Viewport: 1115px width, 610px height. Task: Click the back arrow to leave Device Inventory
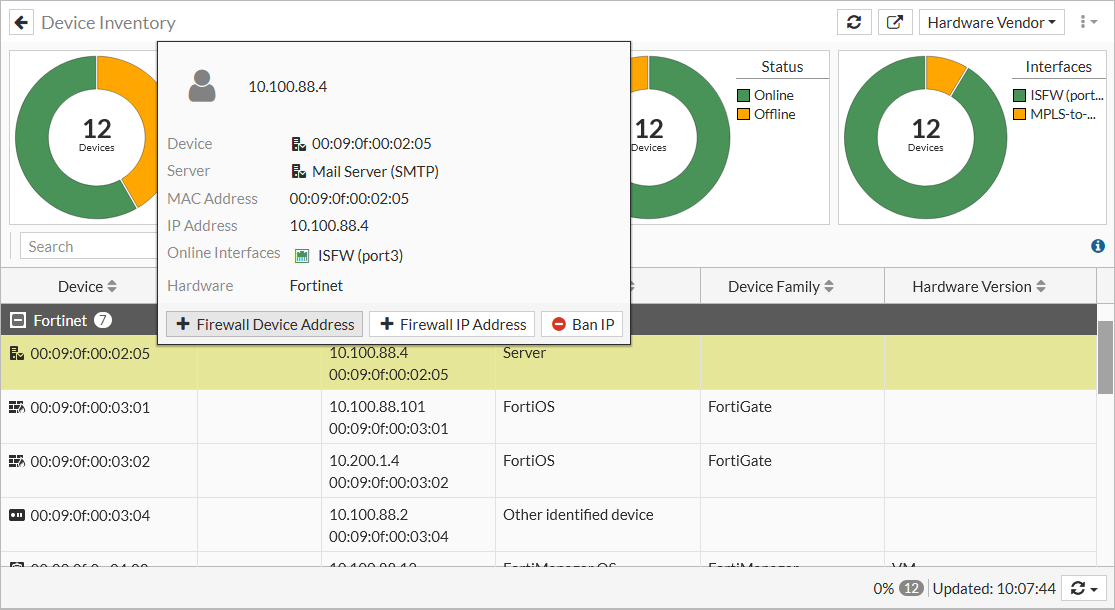[21, 22]
